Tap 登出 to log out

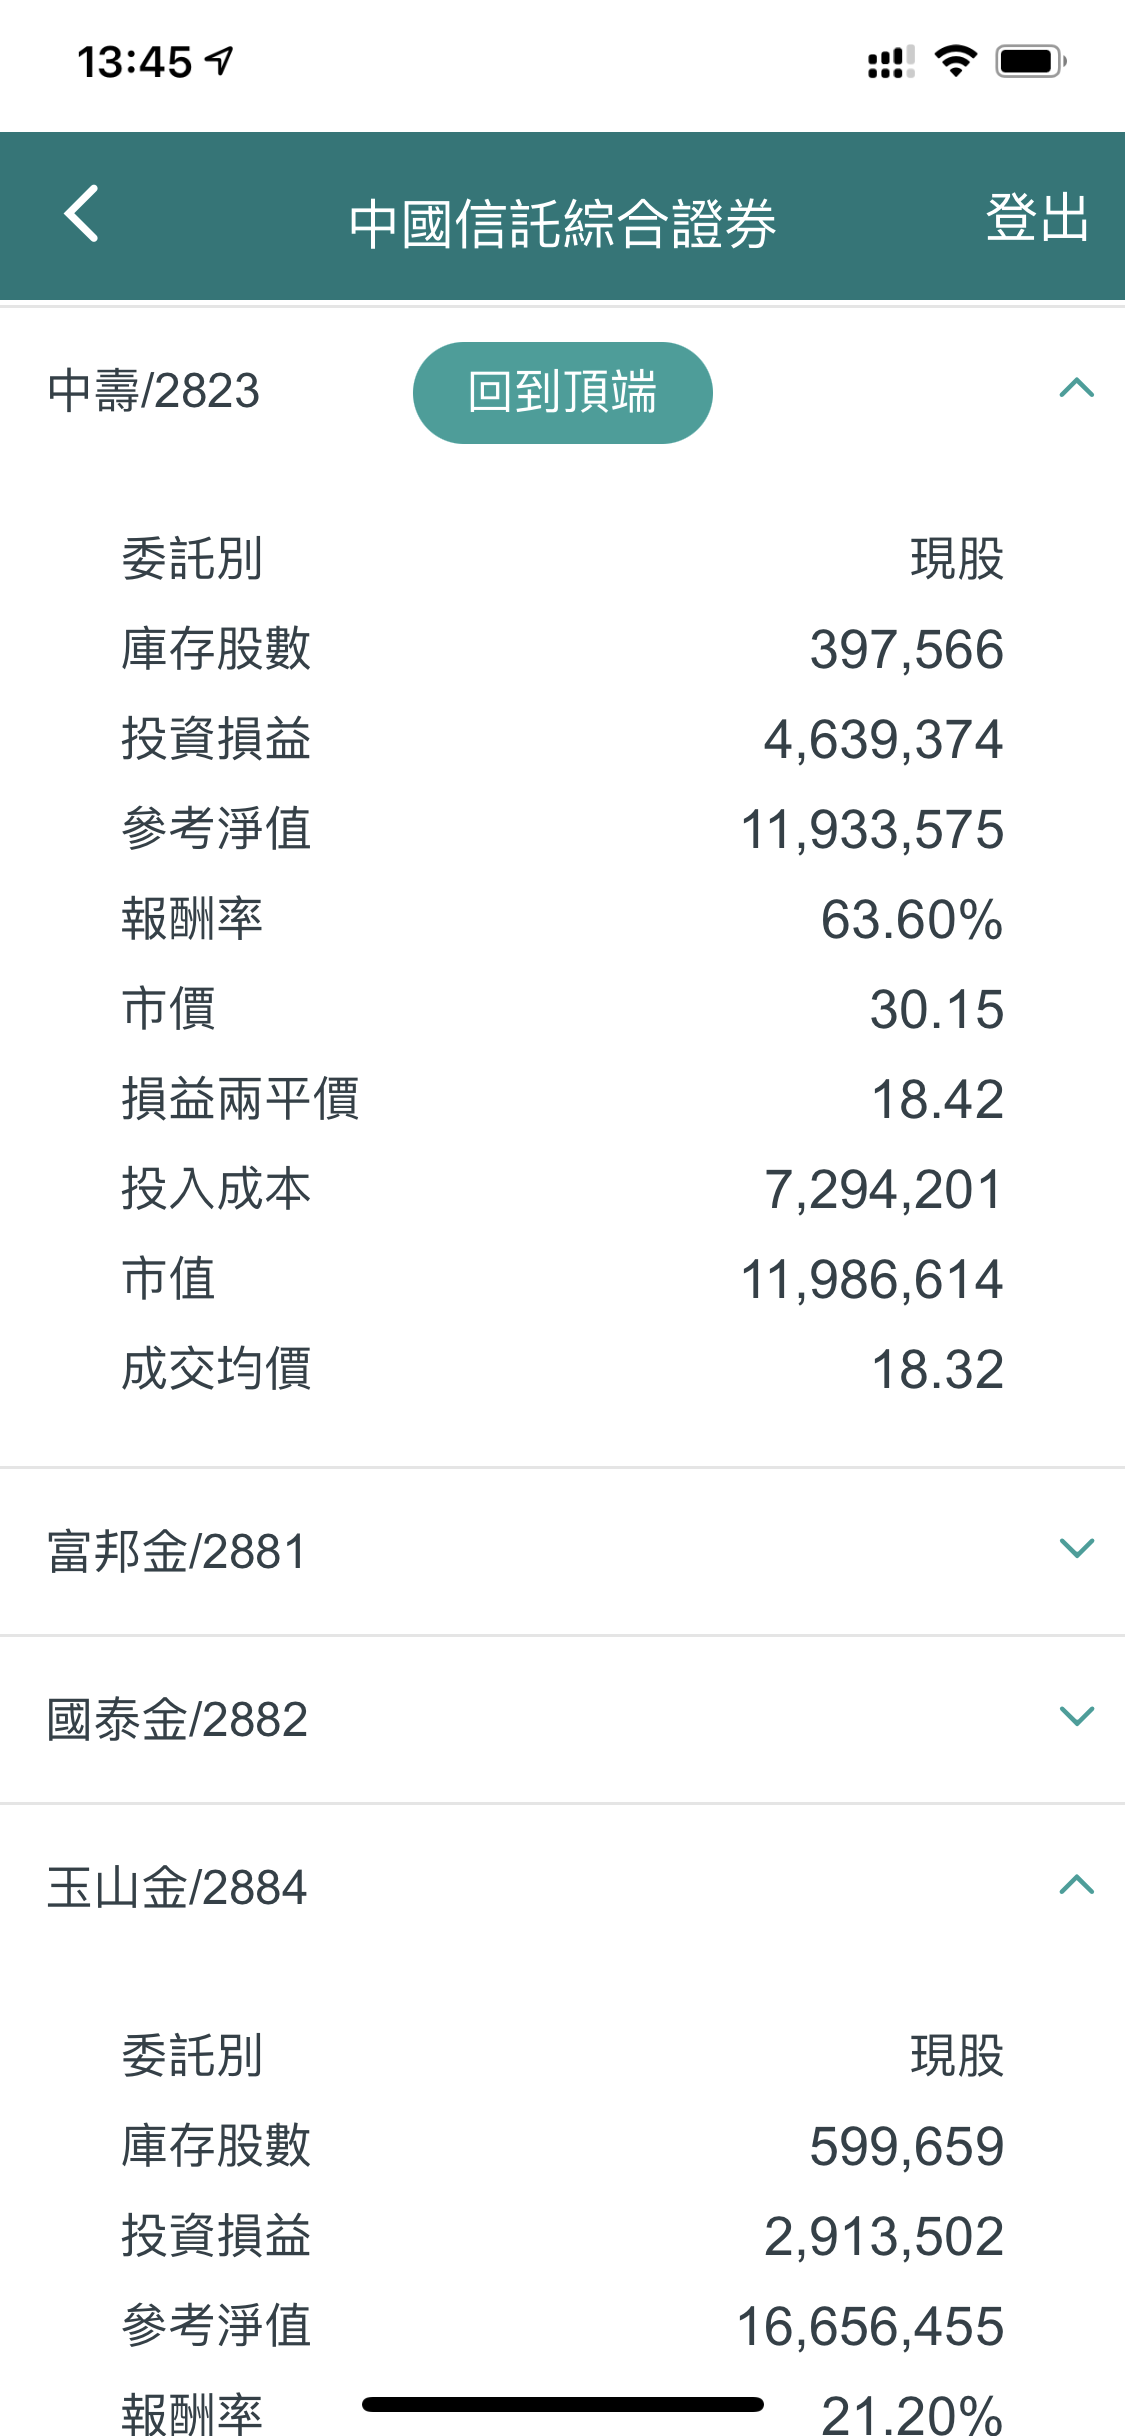coord(1036,217)
